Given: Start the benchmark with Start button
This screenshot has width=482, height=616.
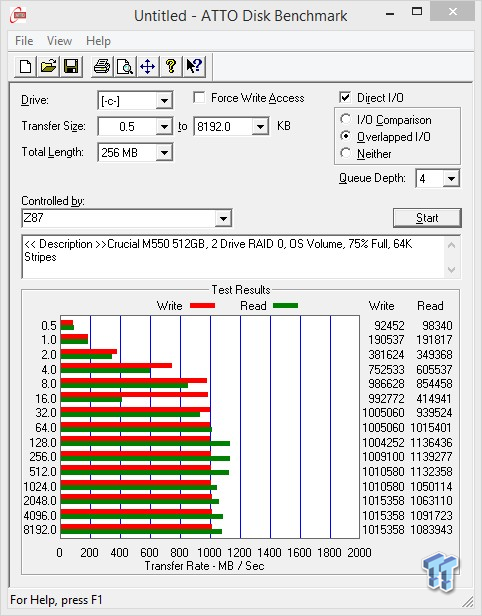Looking at the screenshot, I should (427, 218).
